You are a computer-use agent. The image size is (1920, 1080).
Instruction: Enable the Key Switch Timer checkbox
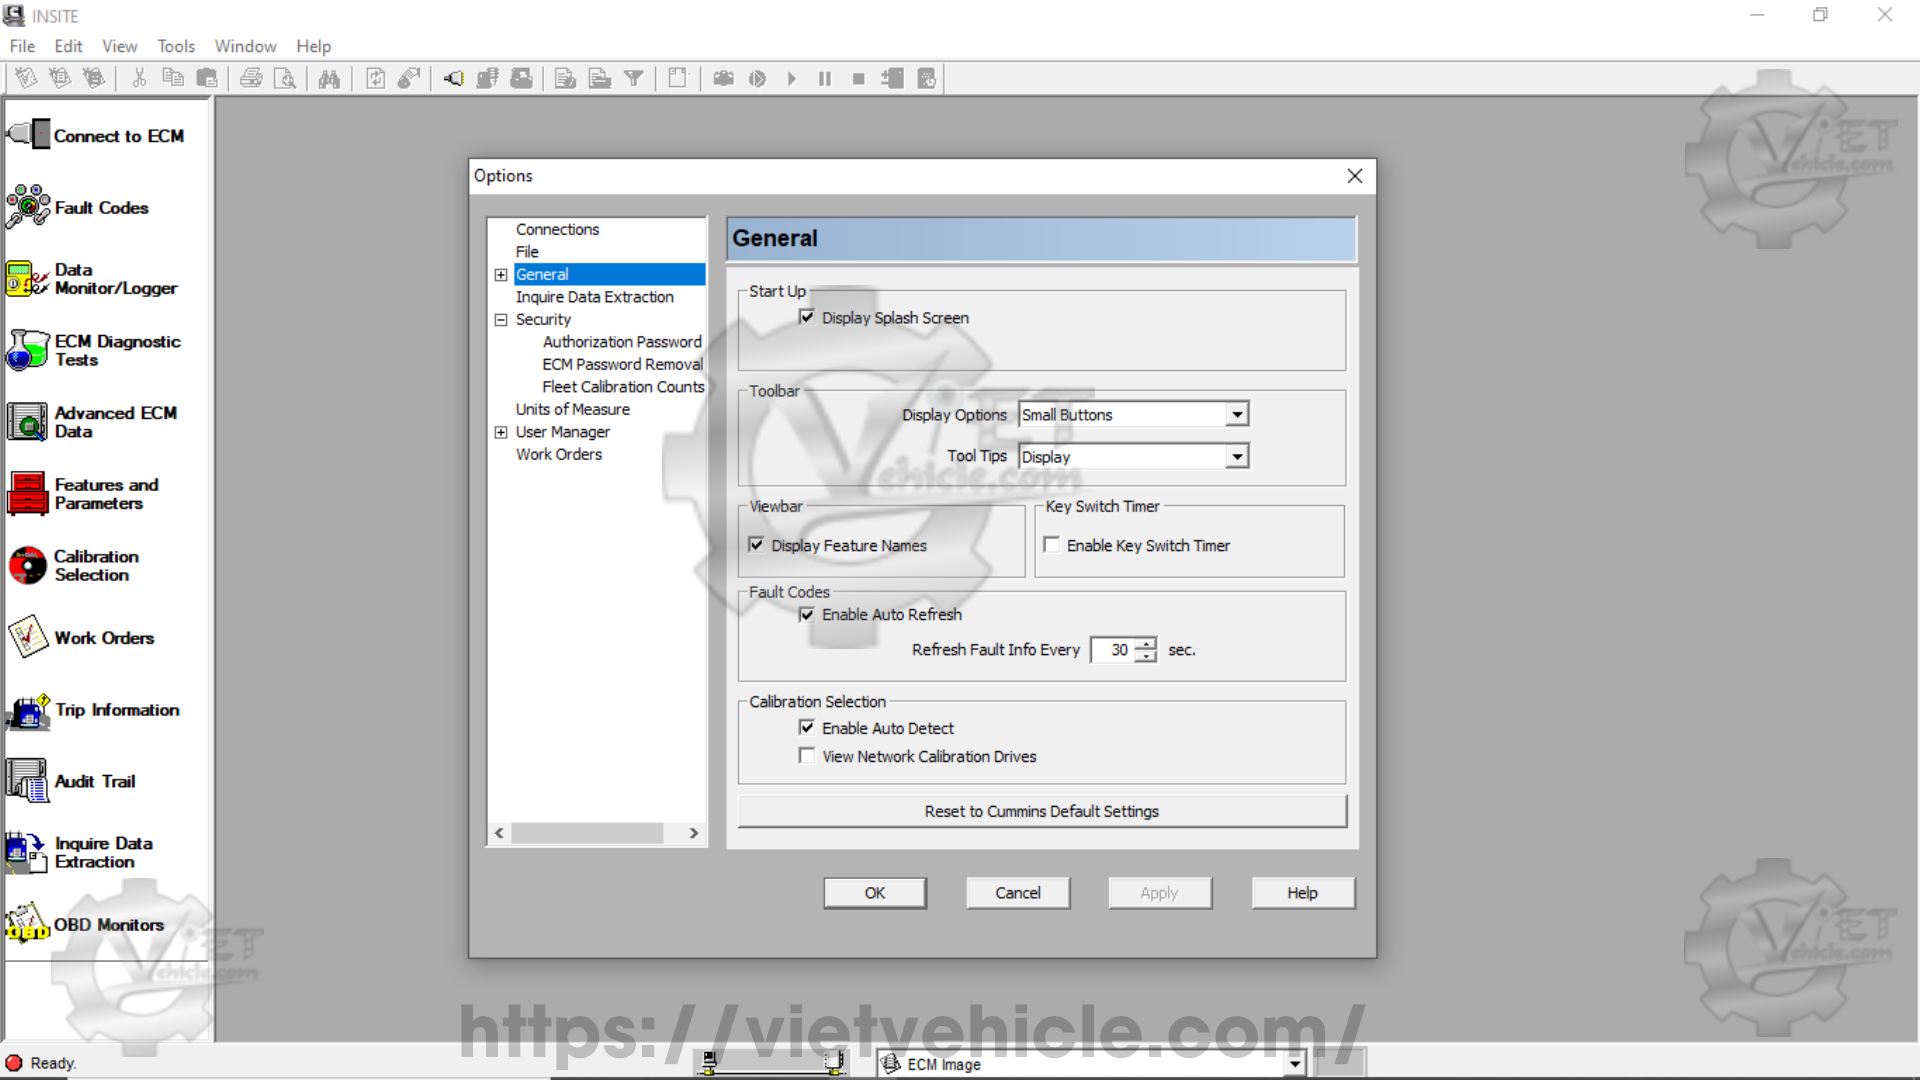[1052, 545]
